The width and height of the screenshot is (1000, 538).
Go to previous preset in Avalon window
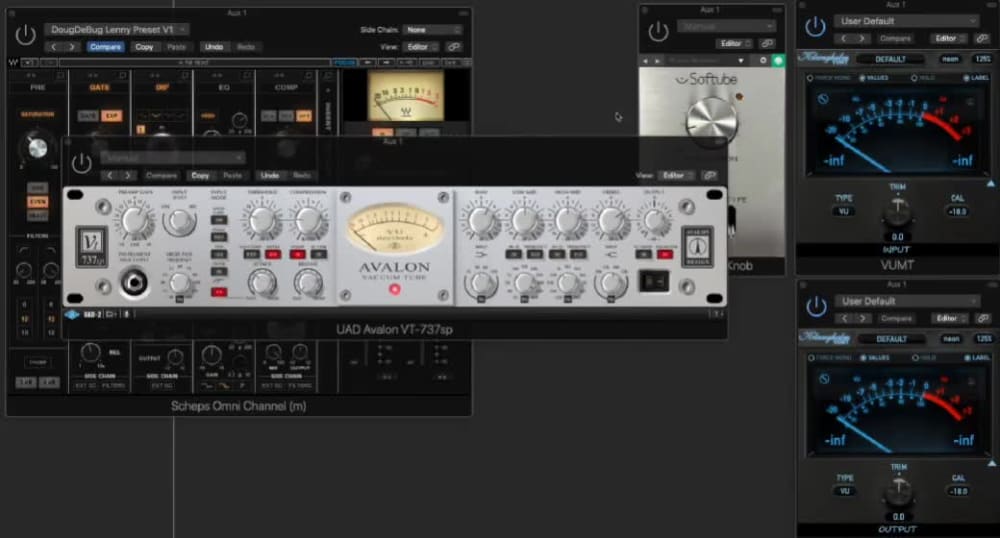click(x=110, y=175)
